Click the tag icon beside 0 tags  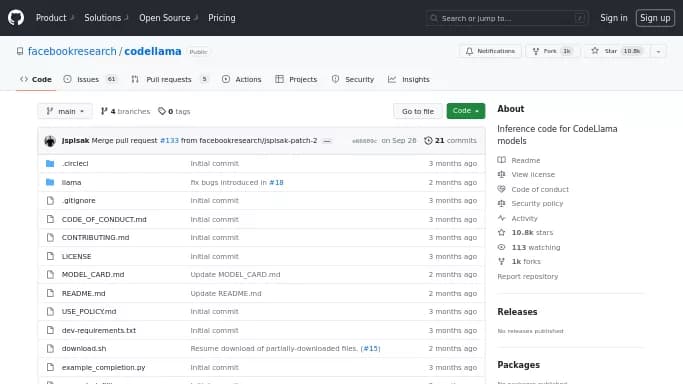tap(162, 111)
